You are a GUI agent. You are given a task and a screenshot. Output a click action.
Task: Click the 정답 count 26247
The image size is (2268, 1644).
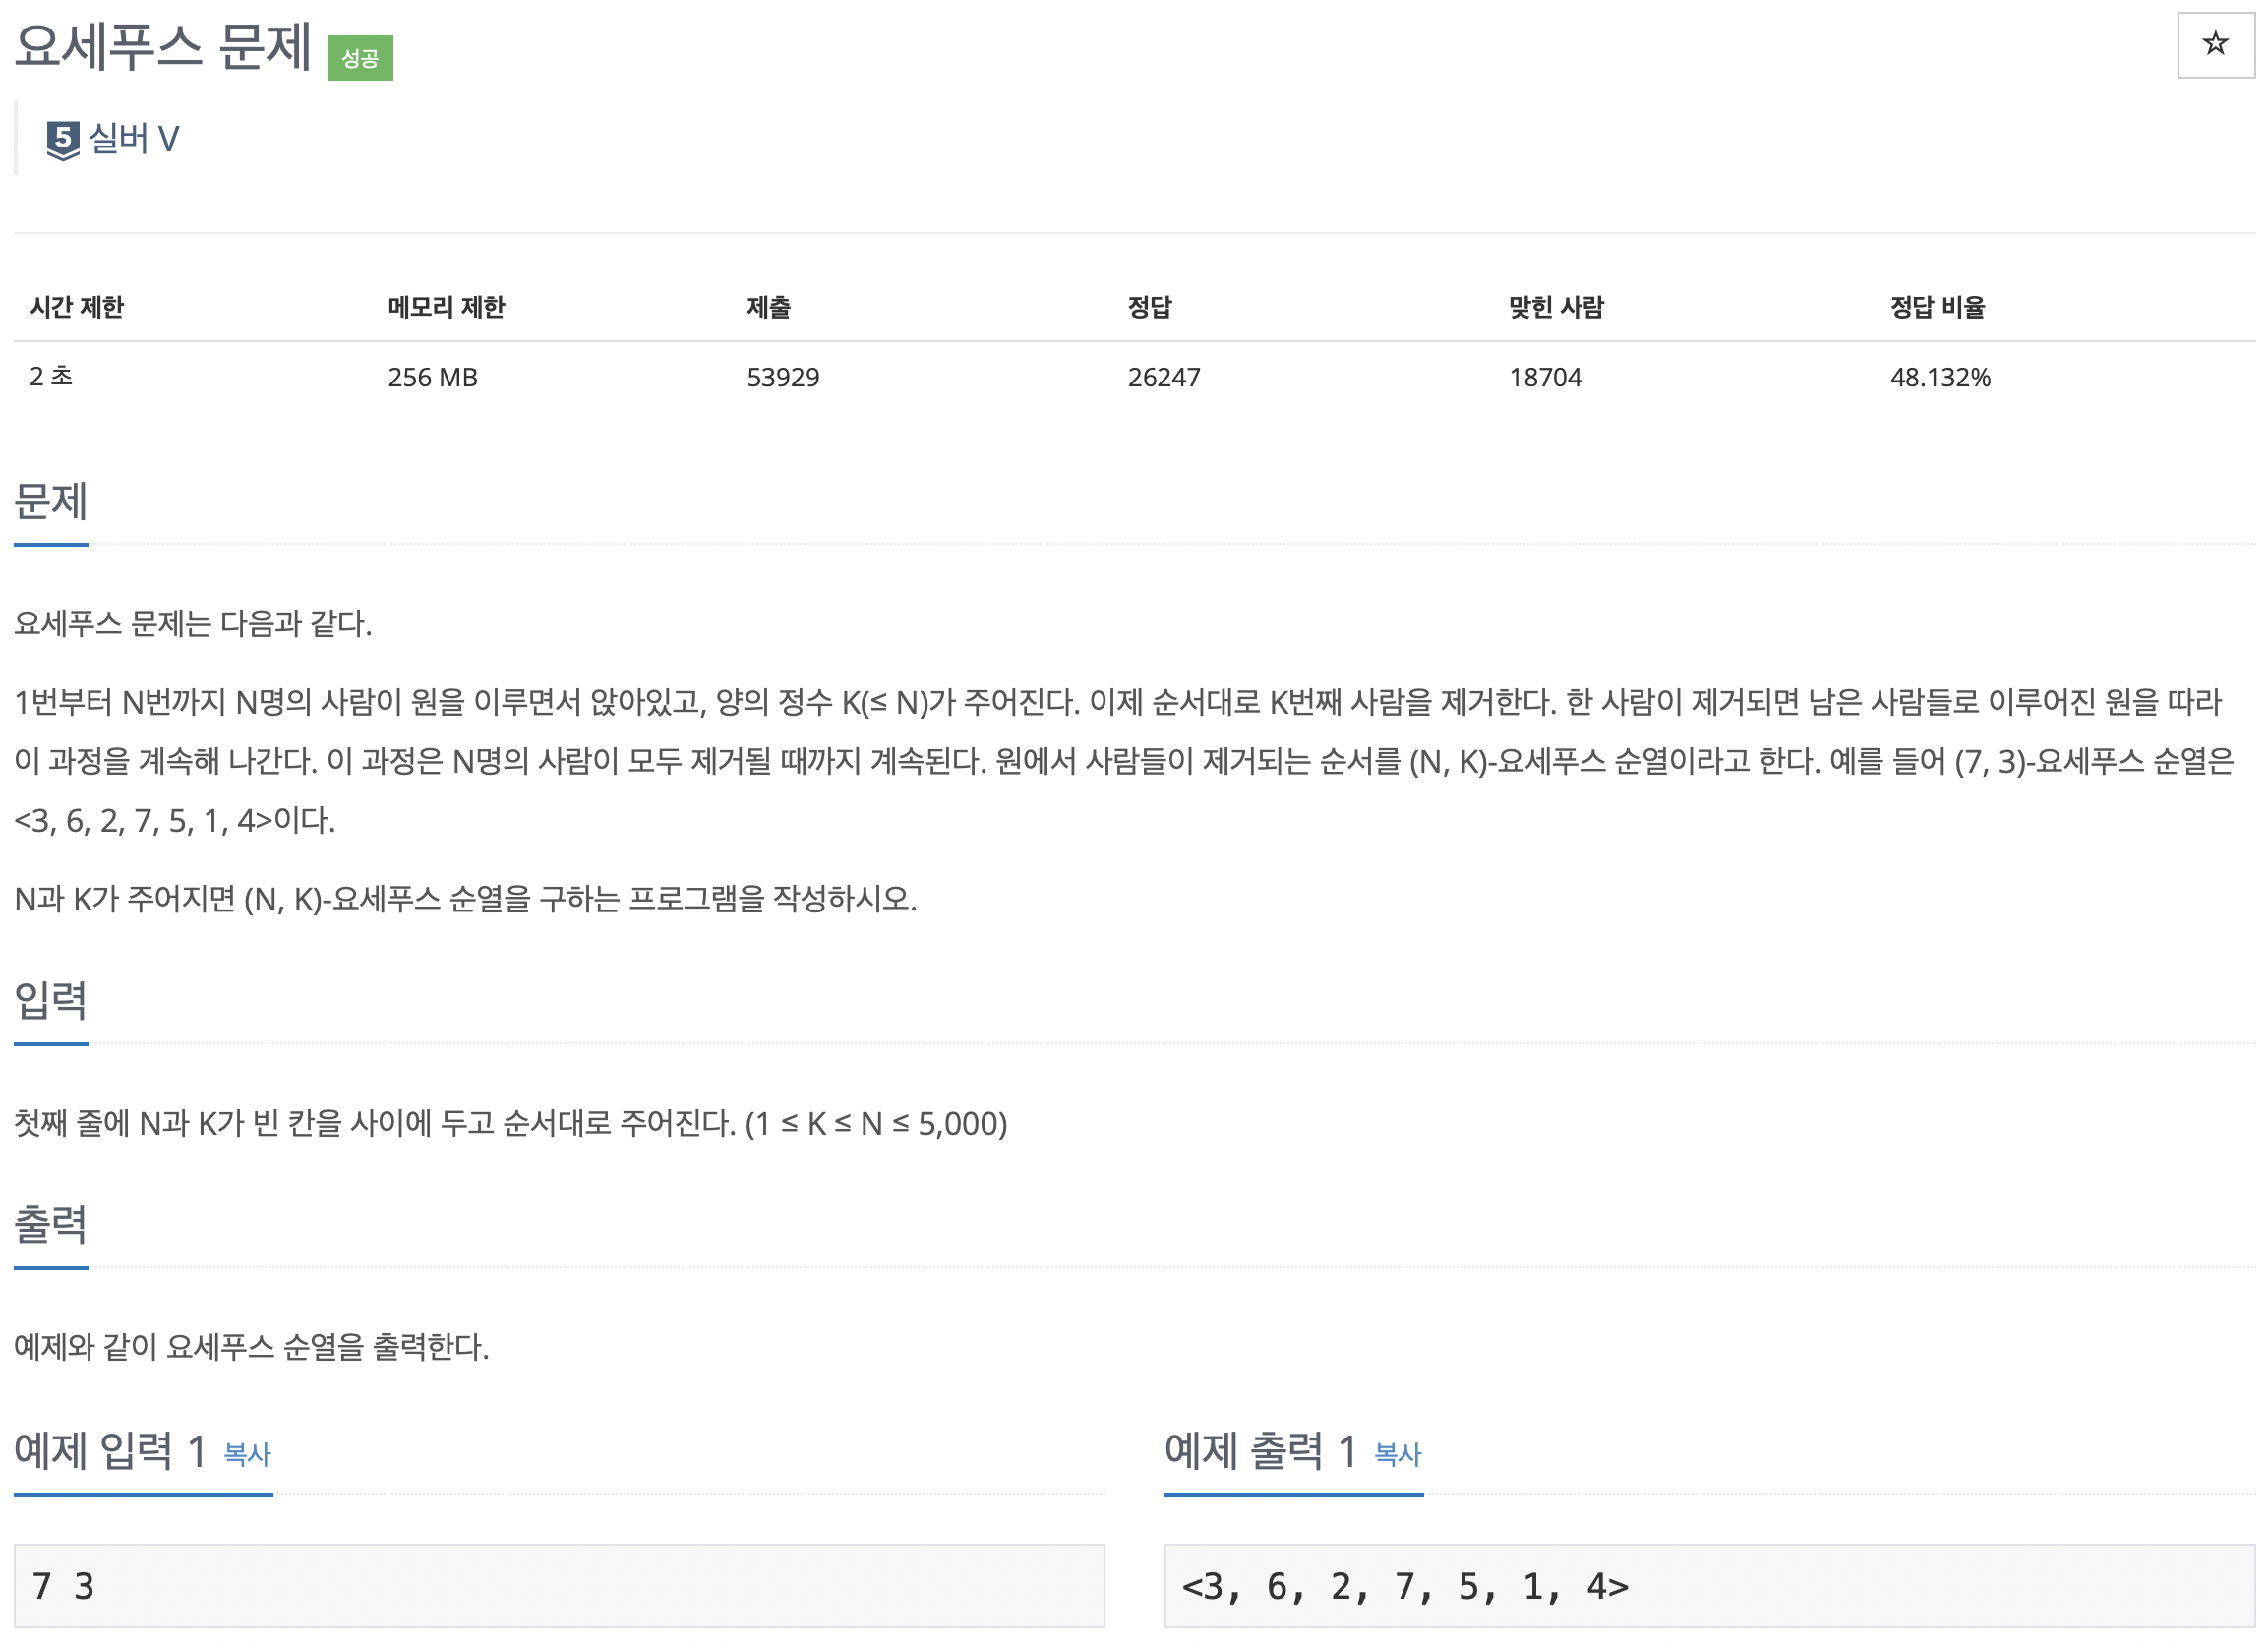pyautogui.click(x=1163, y=377)
